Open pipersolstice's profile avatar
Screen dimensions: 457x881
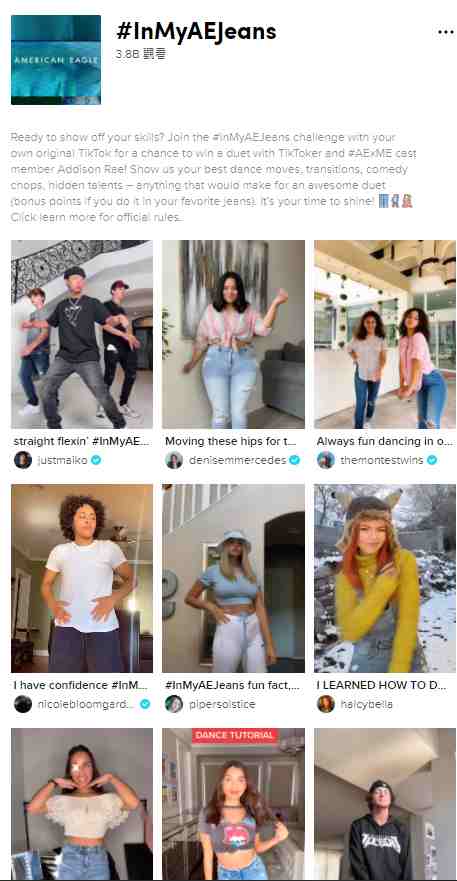(174, 704)
